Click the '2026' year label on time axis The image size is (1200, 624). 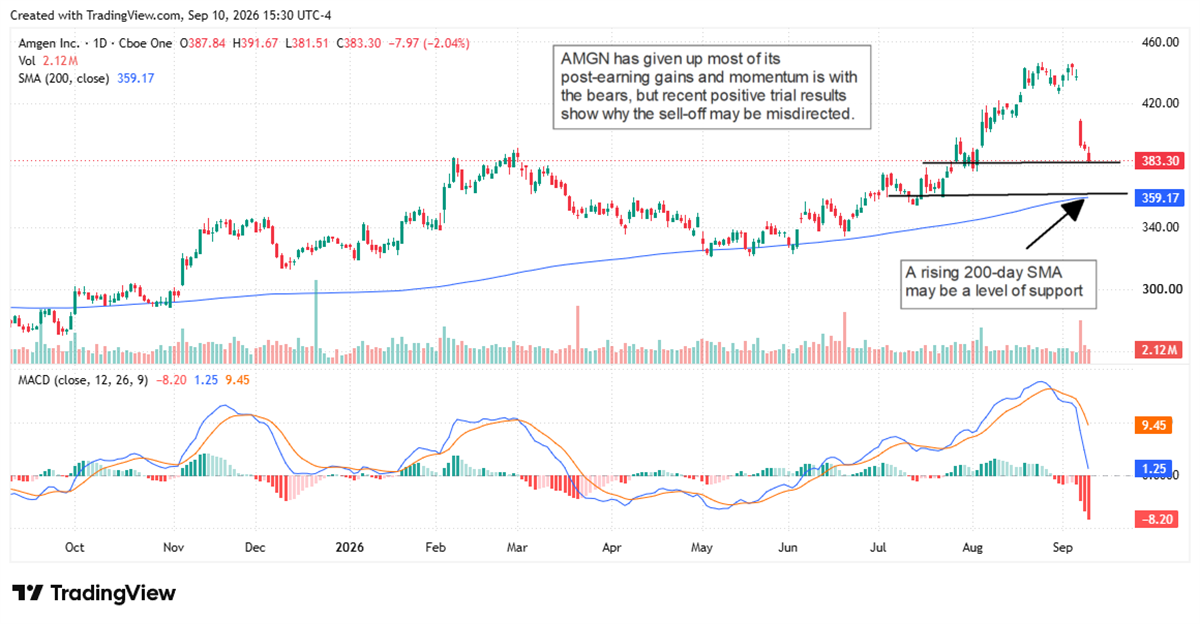tap(349, 547)
